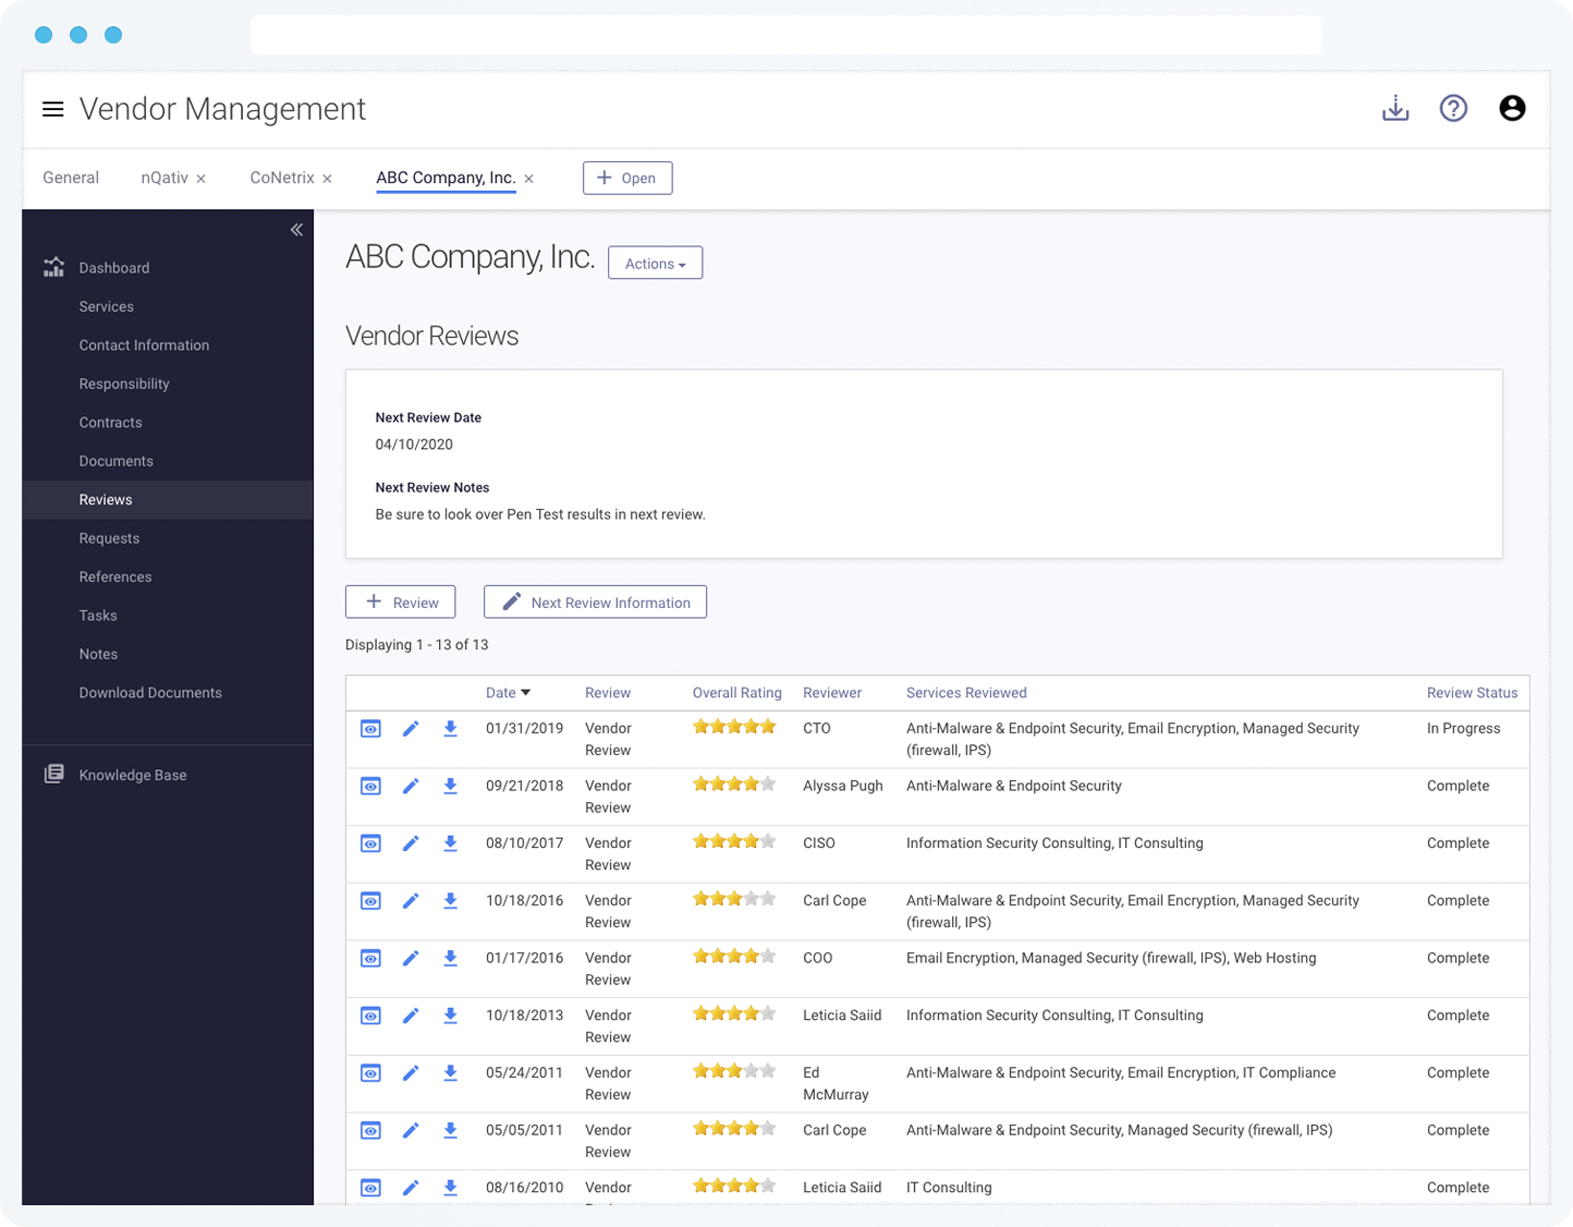View the 01/17/2016 review
1573x1227 pixels.
pyautogui.click(x=371, y=959)
